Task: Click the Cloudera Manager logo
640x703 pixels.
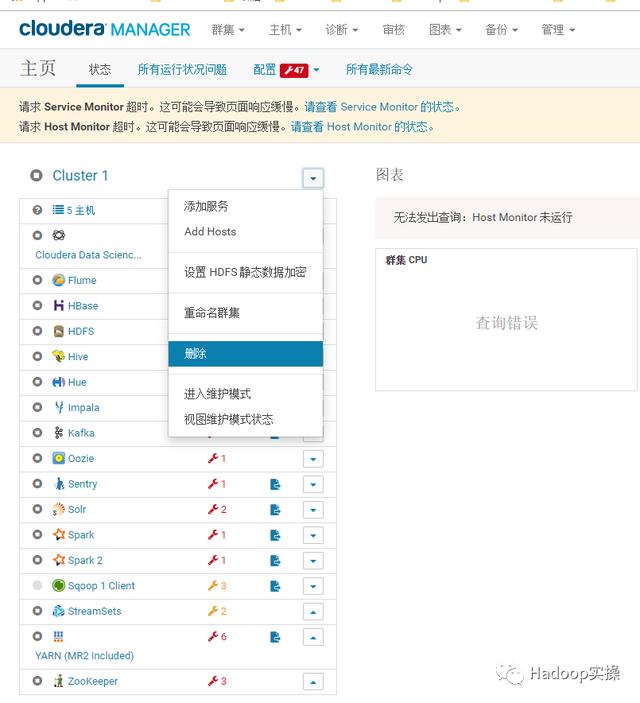Action: (104, 29)
